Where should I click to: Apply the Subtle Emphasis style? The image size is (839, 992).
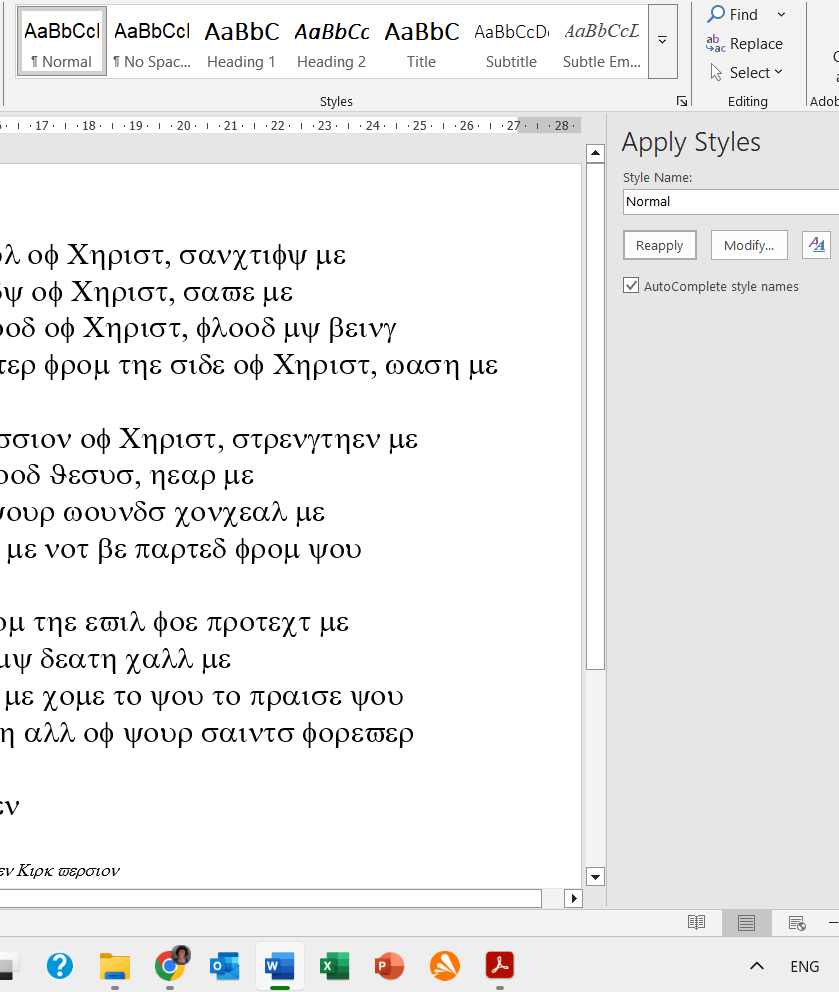602,42
